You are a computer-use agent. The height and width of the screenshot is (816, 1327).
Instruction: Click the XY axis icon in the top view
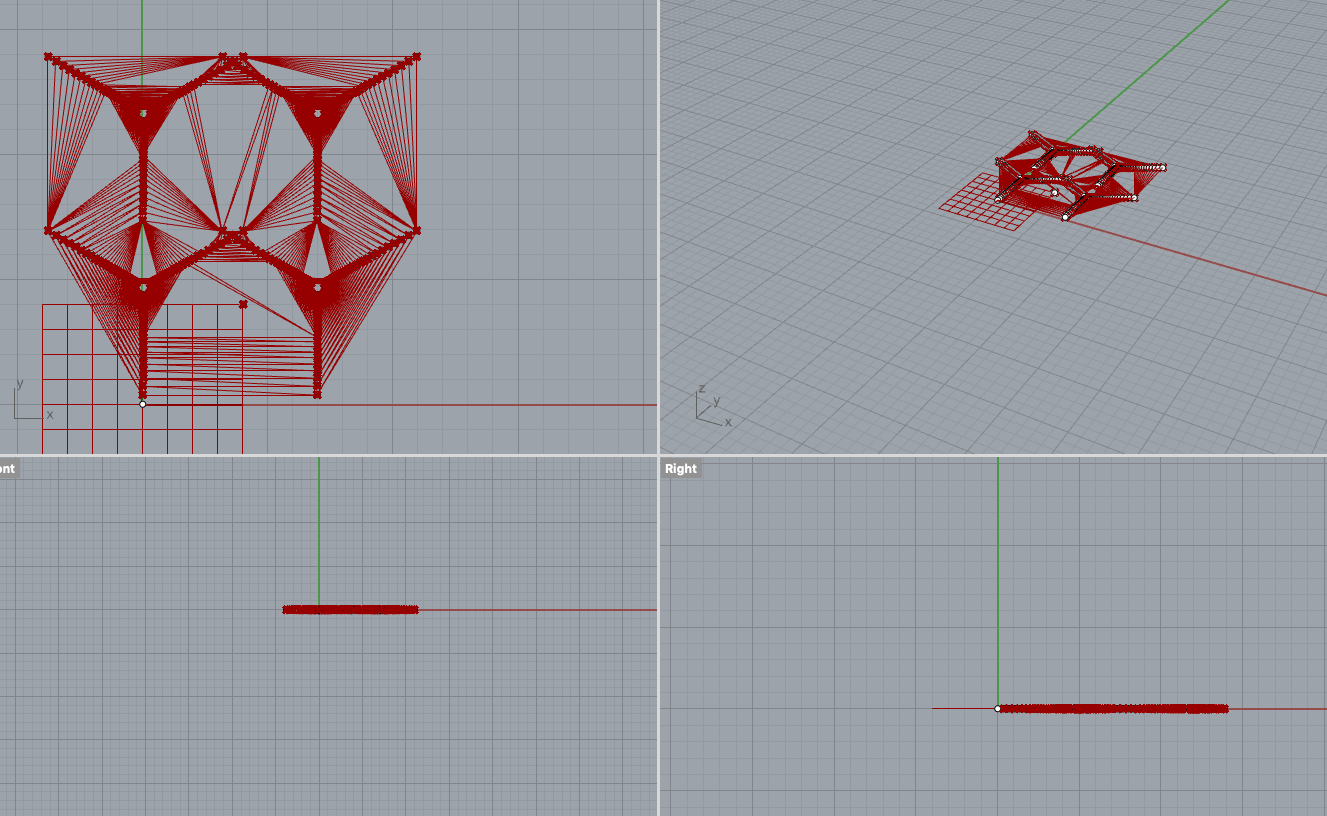coord(32,401)
